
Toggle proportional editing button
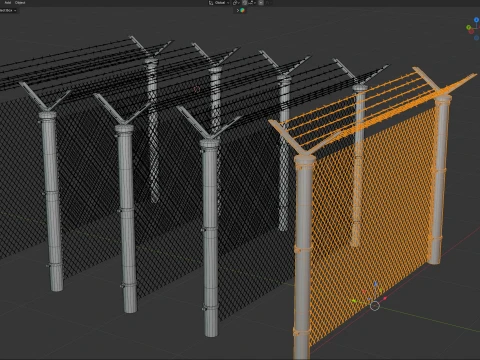click(261, 3)
